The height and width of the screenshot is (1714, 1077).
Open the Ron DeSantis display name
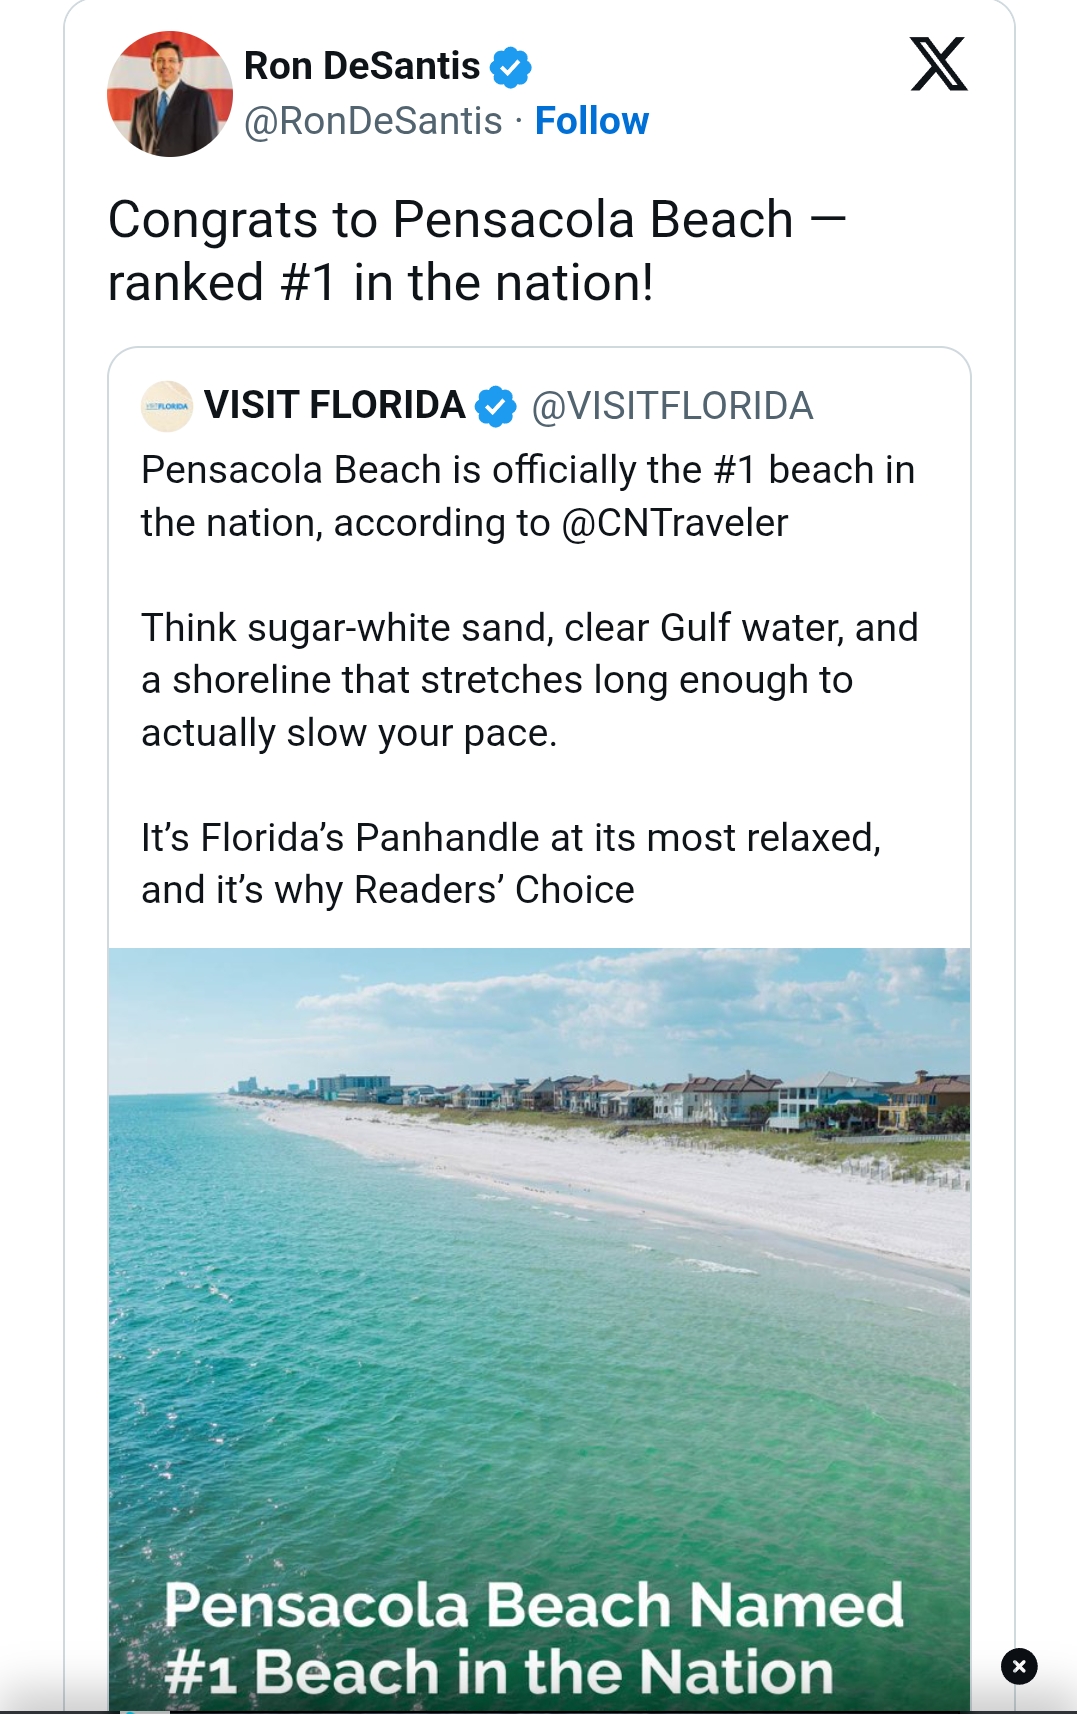(x=362, y=66)
